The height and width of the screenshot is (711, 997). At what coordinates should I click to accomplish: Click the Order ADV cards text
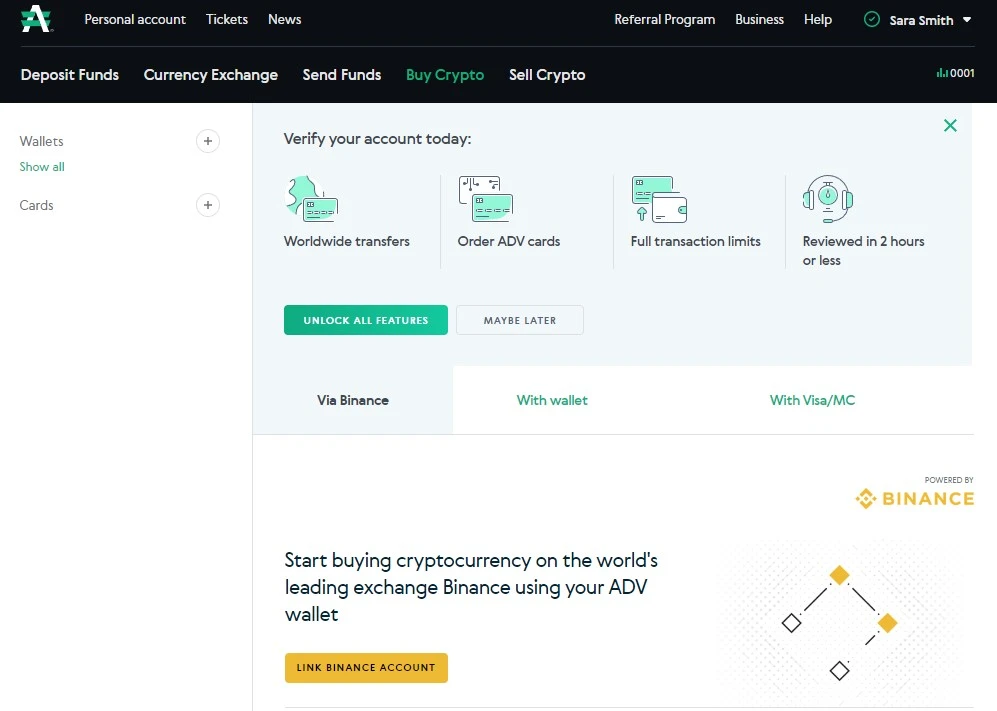(x=509, y=241)
